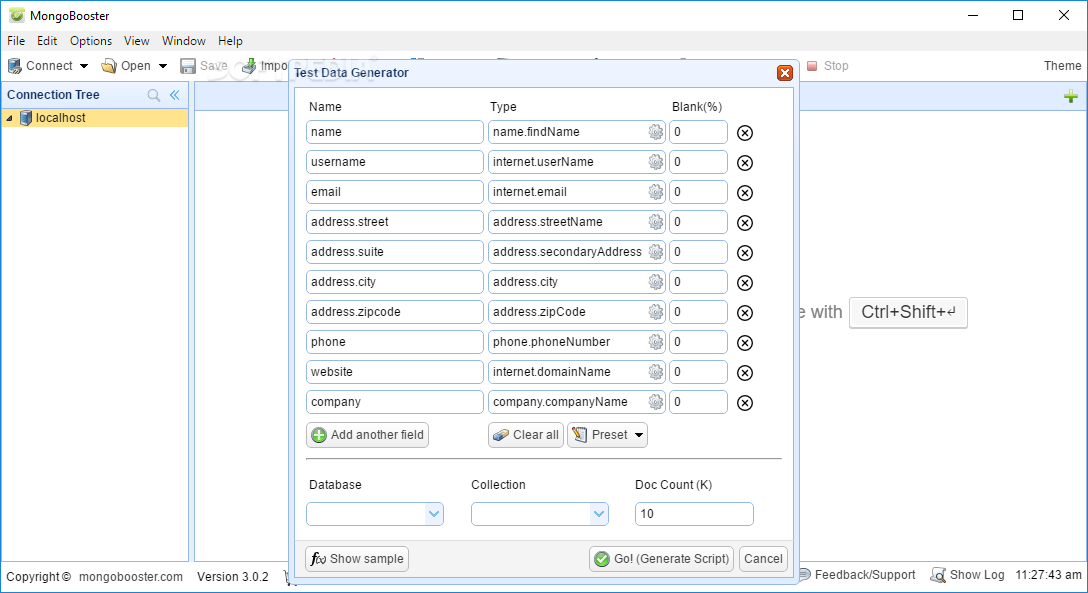Search the Connection Tree

(x=154, y=95)
